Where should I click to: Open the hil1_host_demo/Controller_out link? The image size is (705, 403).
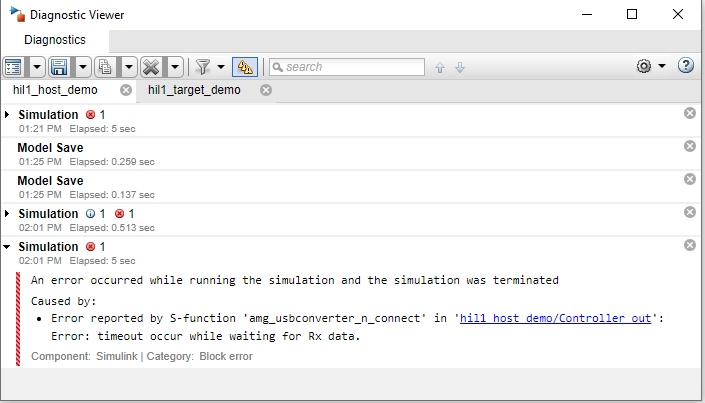point(555,318)
